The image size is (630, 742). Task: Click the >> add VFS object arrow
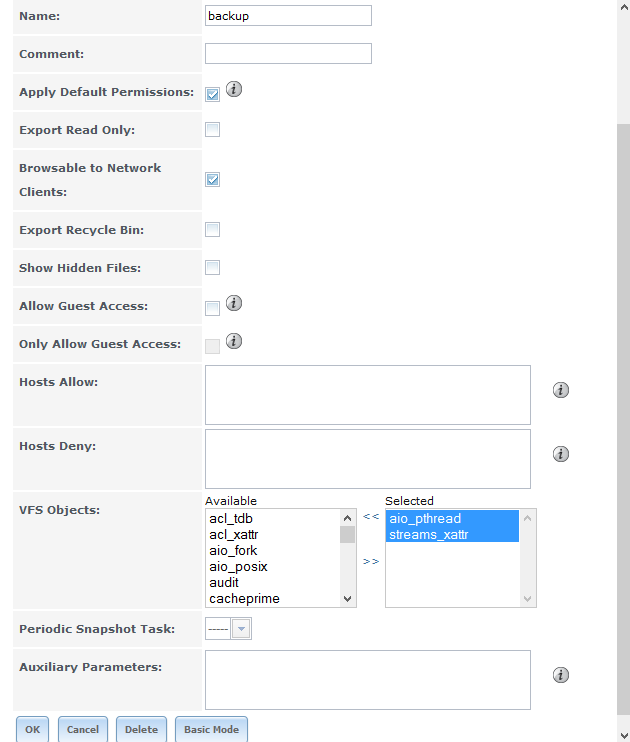pyautogui.click(x=371, y=561)
